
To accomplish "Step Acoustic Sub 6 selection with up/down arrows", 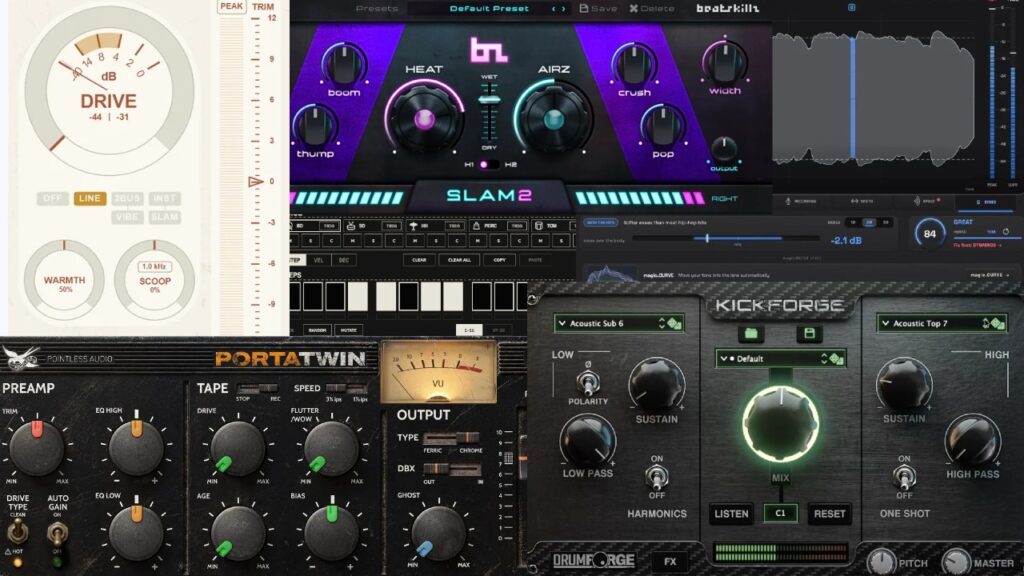I will coord(662,323).
